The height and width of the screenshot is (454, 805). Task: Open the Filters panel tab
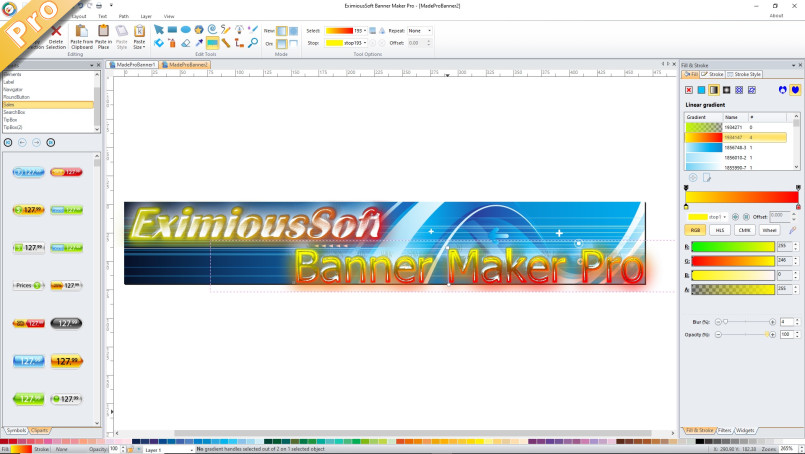coord(724,430)
